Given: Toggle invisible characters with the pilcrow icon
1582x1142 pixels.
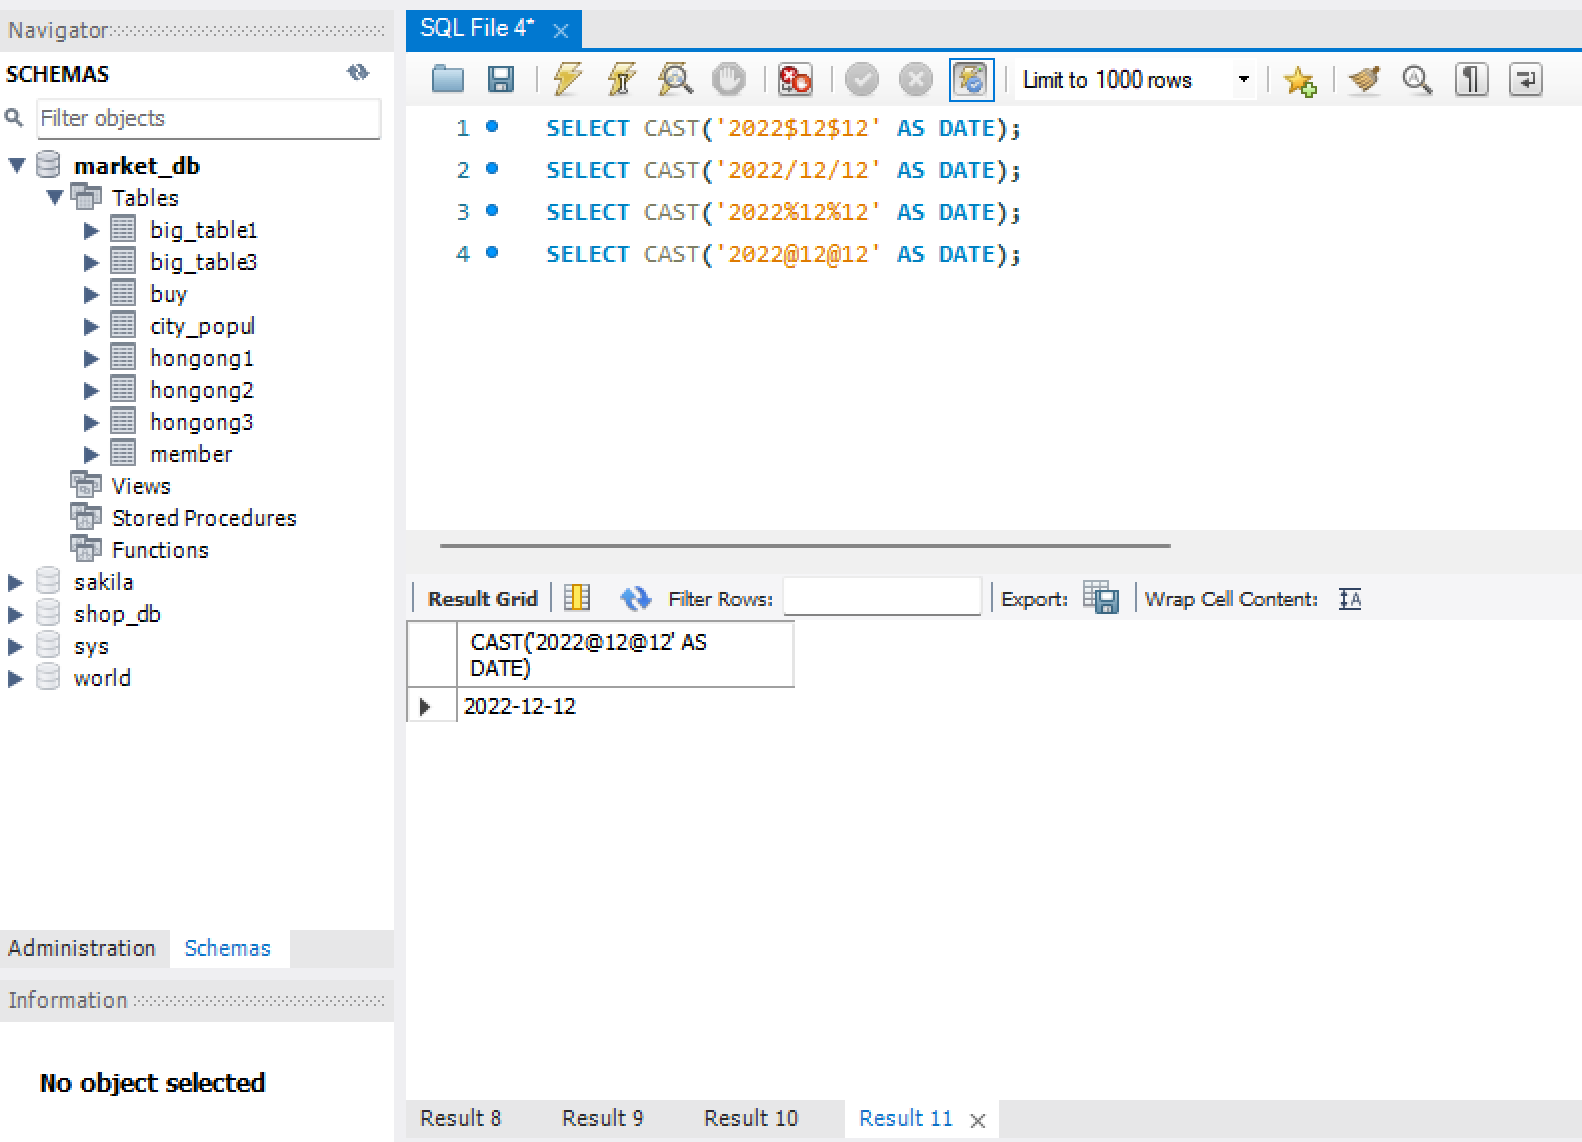Looking at the screenshot, I should pyautogui.click(x=1472, y=79).
